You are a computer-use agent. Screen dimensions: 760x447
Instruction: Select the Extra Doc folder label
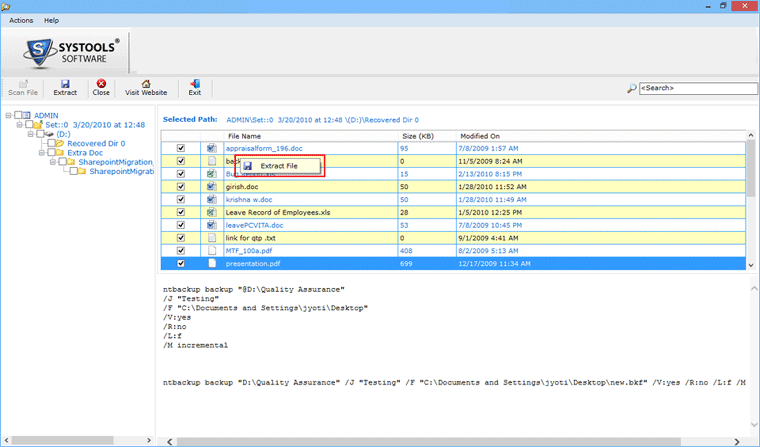(x=85, y=153)
